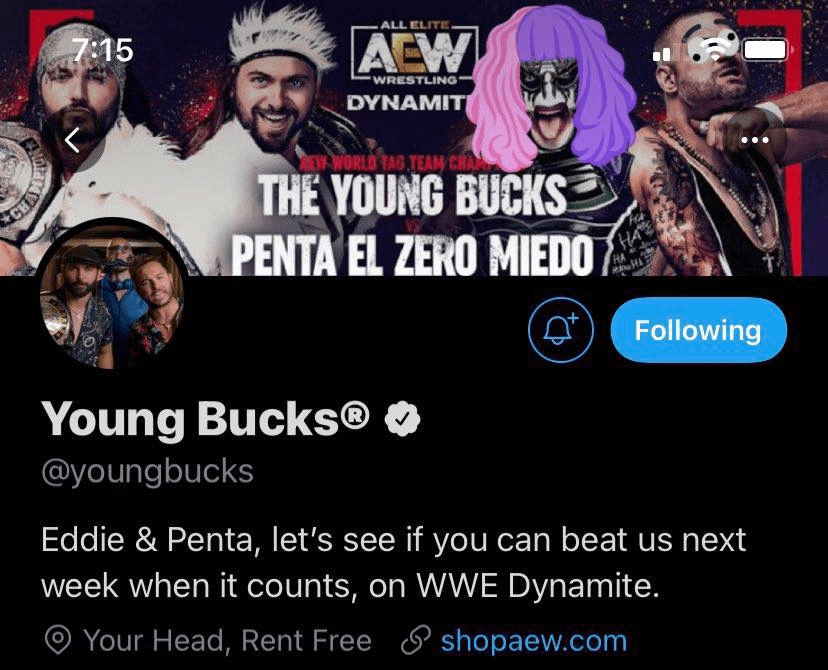Tap the battery icon in status bar
The image size is (828, 670).
(768, 49)
